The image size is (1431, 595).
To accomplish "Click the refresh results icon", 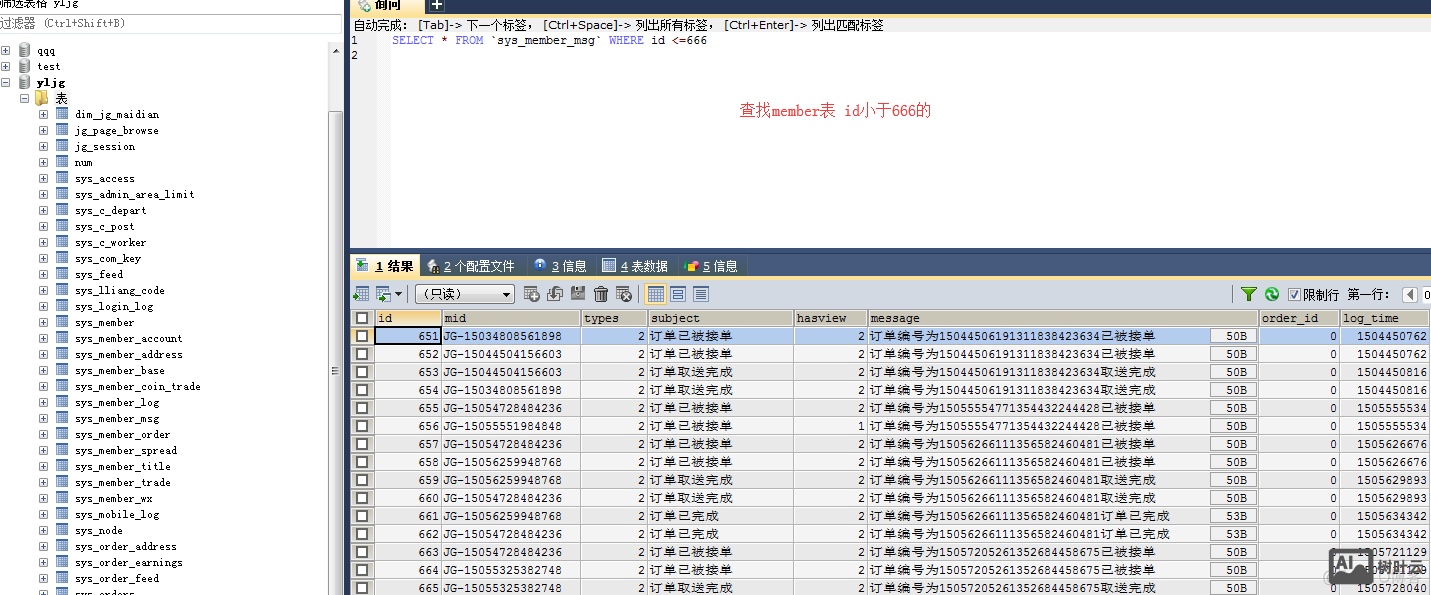I will pyautogui.click(x=1272, y=293).
